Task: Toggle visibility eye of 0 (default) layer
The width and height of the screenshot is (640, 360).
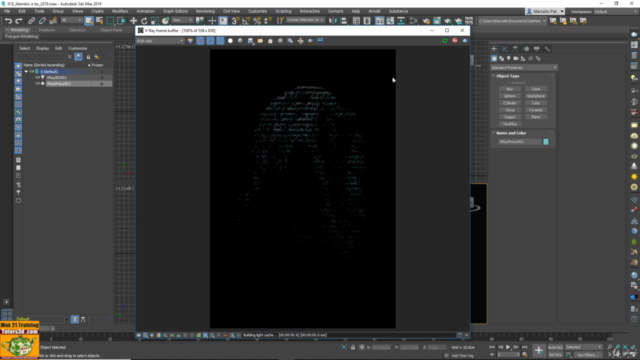Action: (x=31, y=71)
